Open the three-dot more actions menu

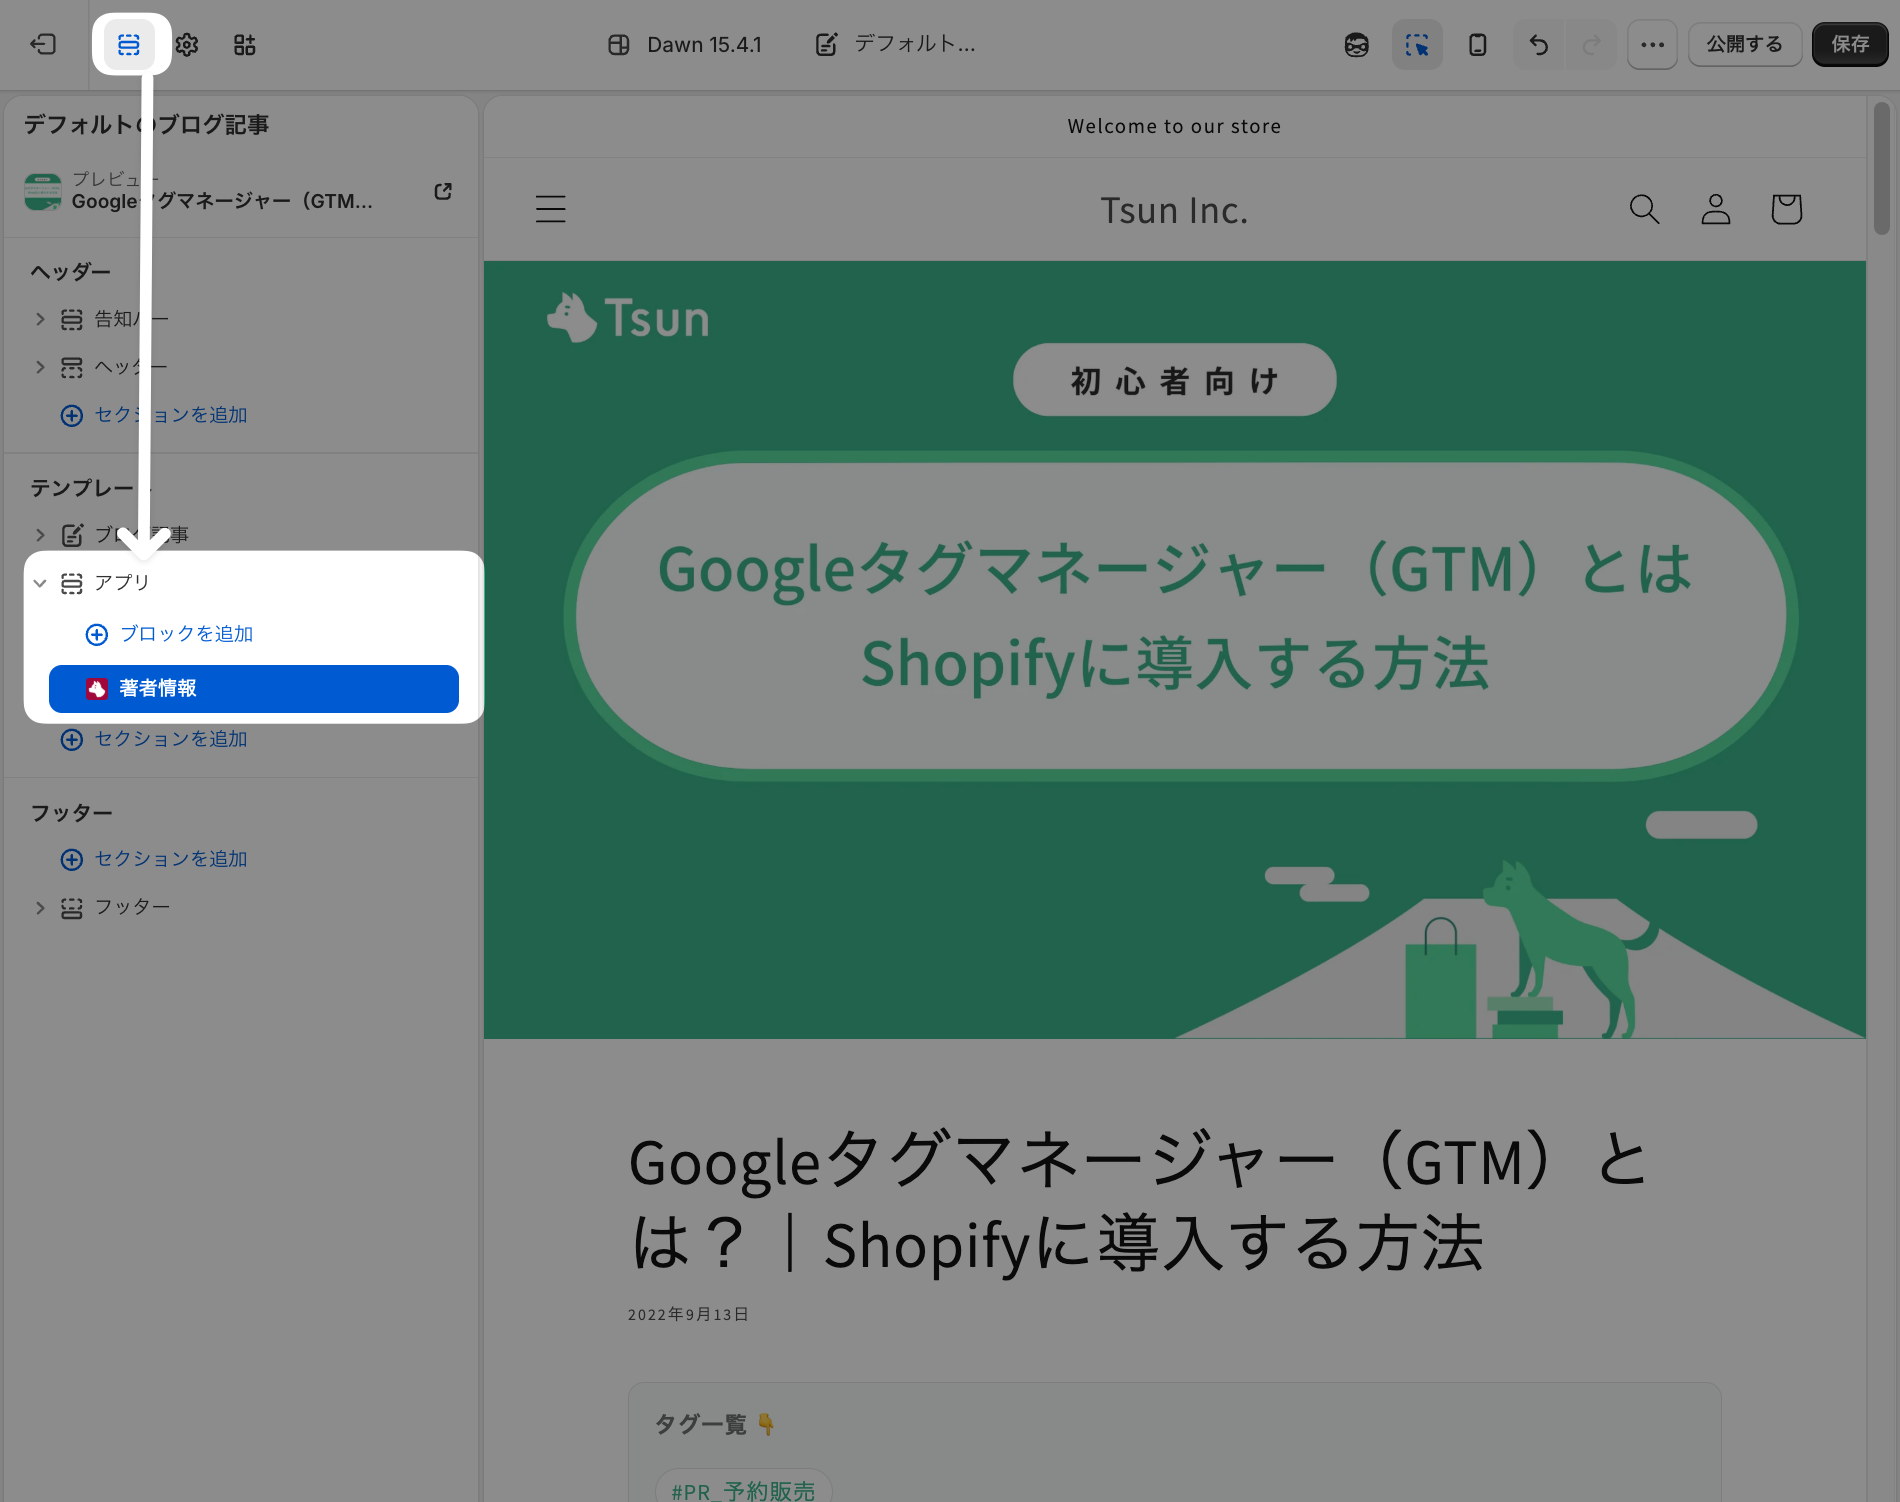(x=1652, y=44)
